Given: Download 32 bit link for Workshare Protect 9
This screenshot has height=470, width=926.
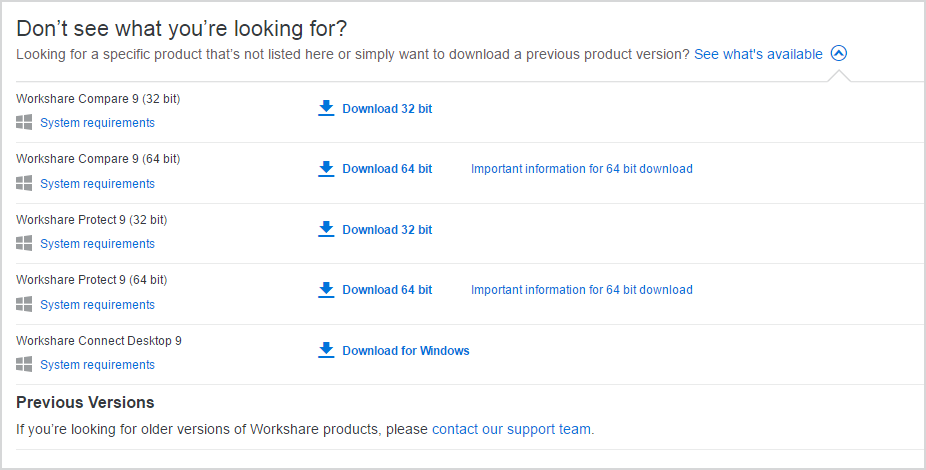Looking at the screenshot, I should click(387, 230).
